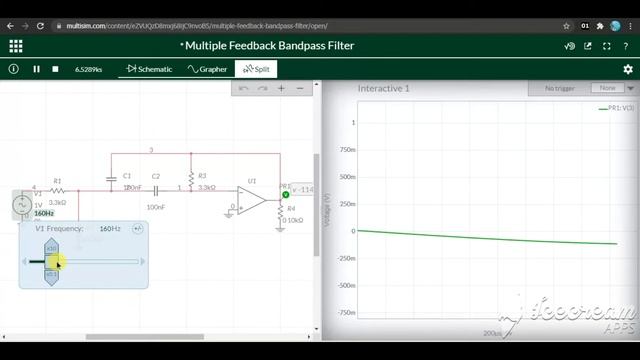The height and width of the screenshot is (360, 640).
Task: Reload the page with refresh icon
Action: [40, 26]
